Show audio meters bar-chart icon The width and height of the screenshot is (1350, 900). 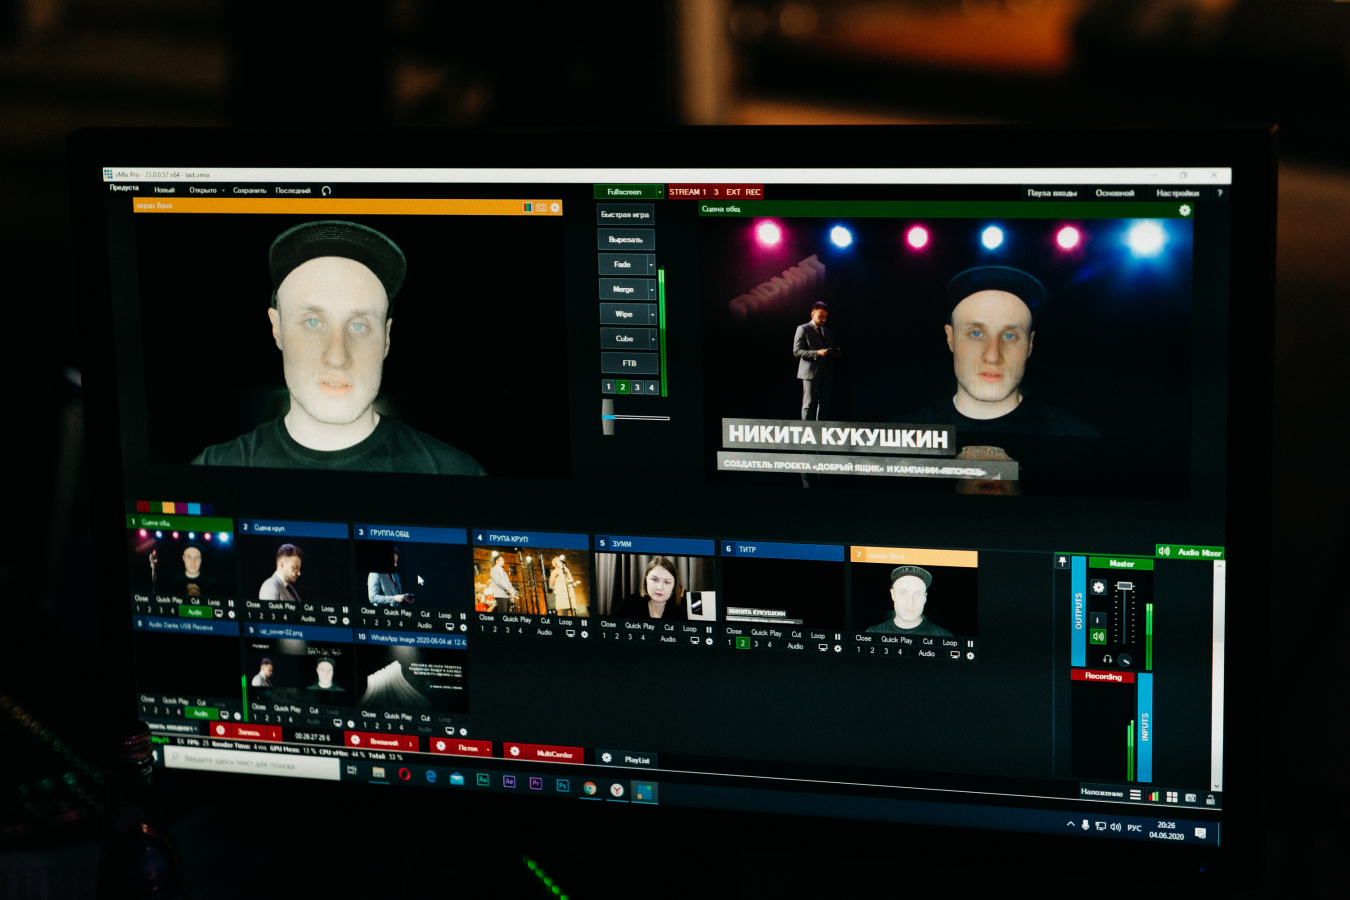point(1154,796)
